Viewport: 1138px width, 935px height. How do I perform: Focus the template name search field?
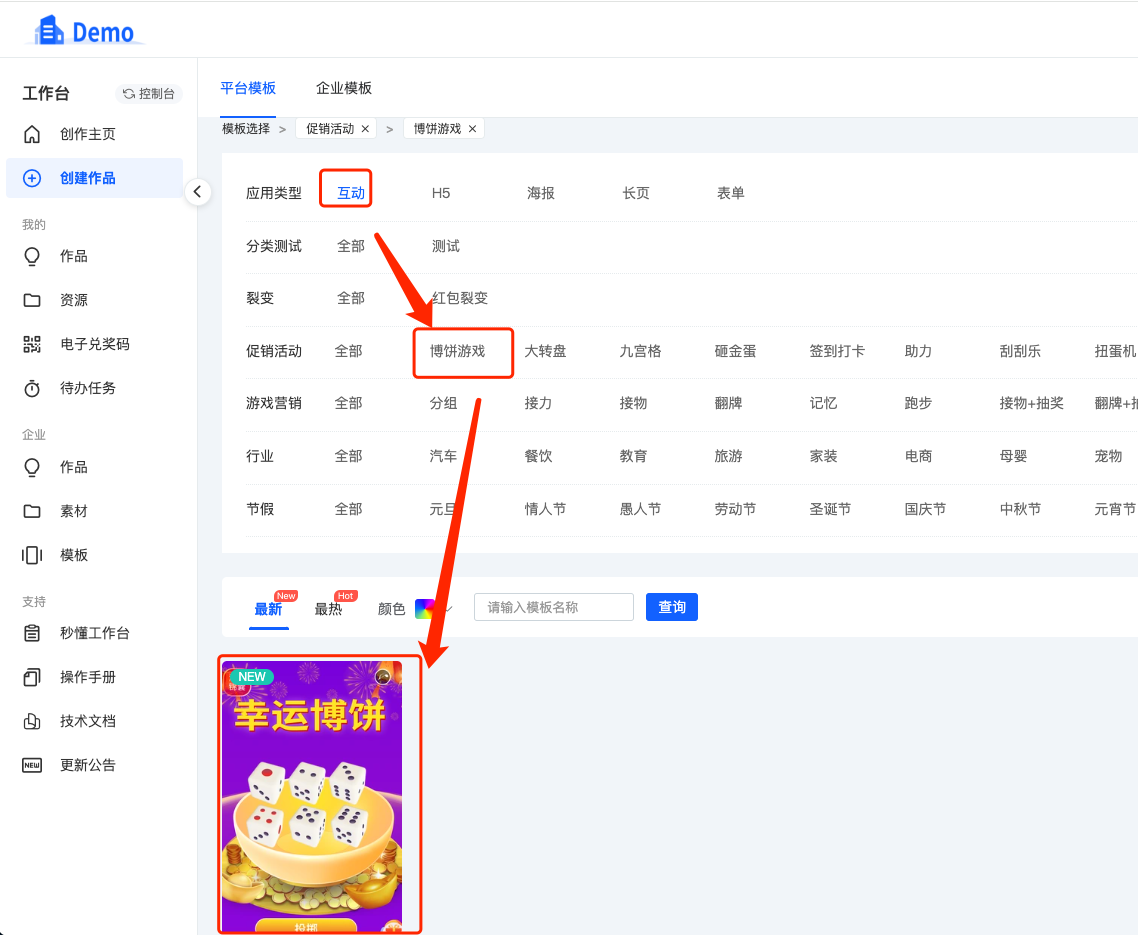coord(553,607)
